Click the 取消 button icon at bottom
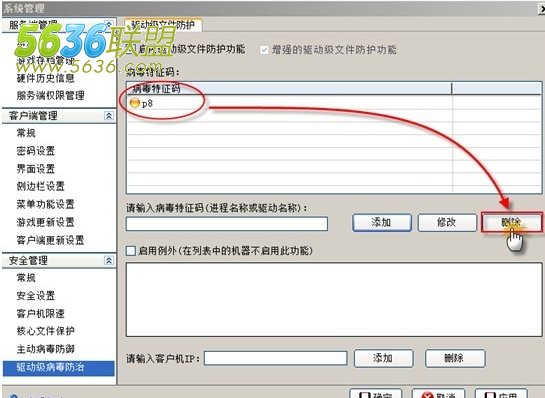 click(x=428, y=396)
